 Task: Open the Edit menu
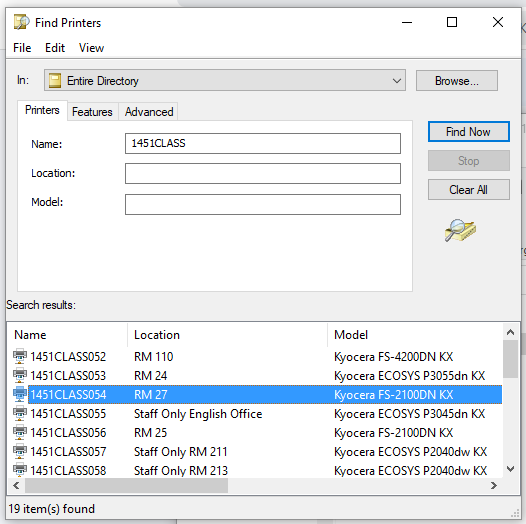[x=55, y=48]
